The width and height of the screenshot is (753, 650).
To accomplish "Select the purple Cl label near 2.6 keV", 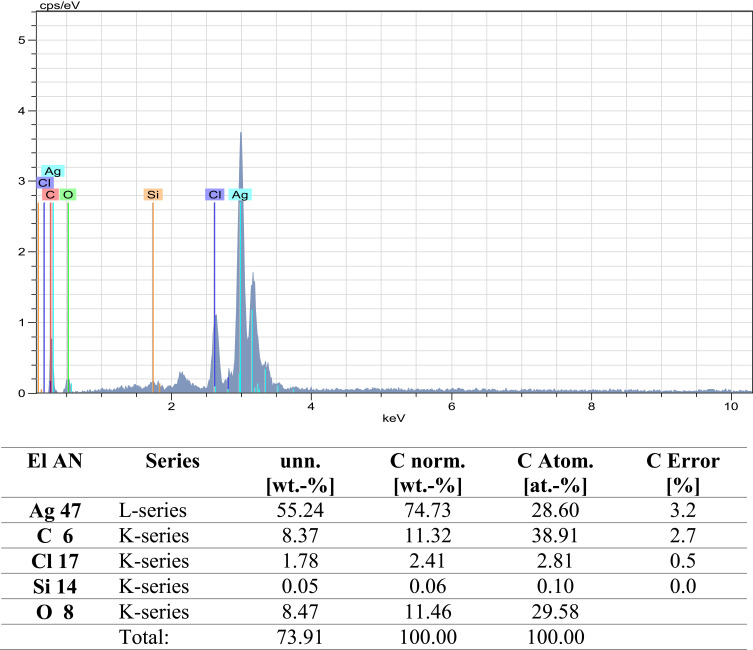I will (215, 194).
